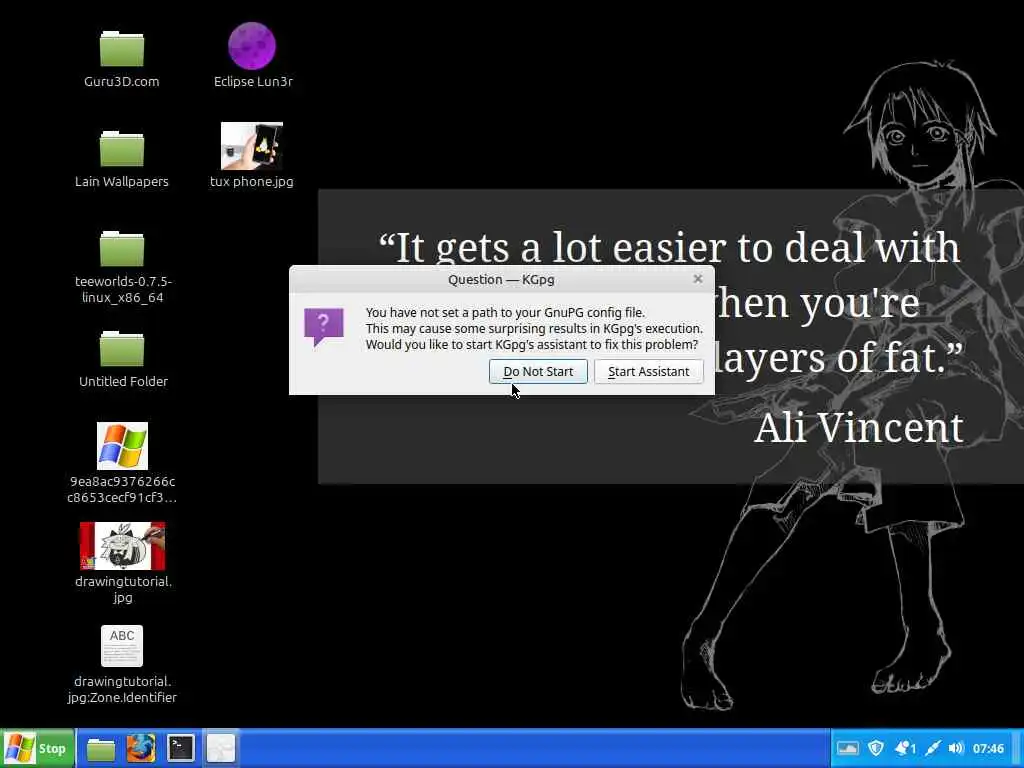
Task: Select the tux phone.jpg thumbnail
Action: pos(252,146)
